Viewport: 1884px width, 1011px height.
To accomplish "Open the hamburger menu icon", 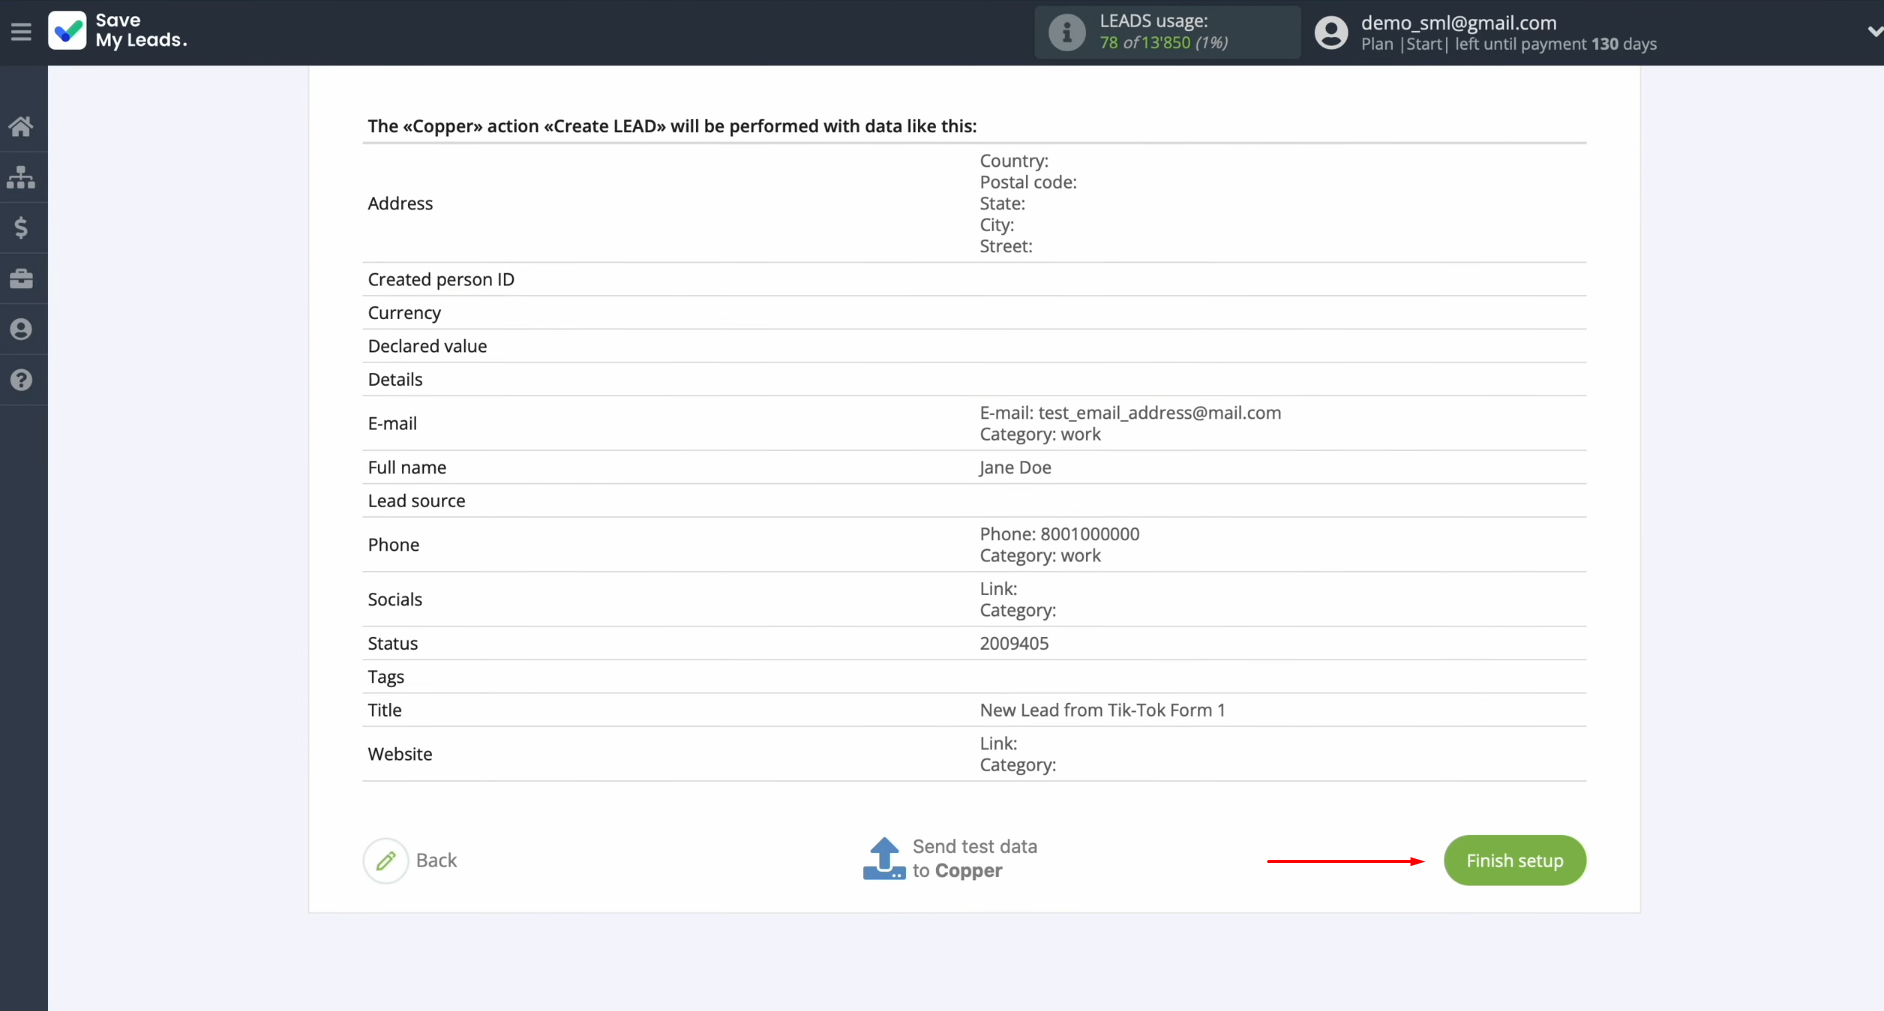I will tap(21, 32).
